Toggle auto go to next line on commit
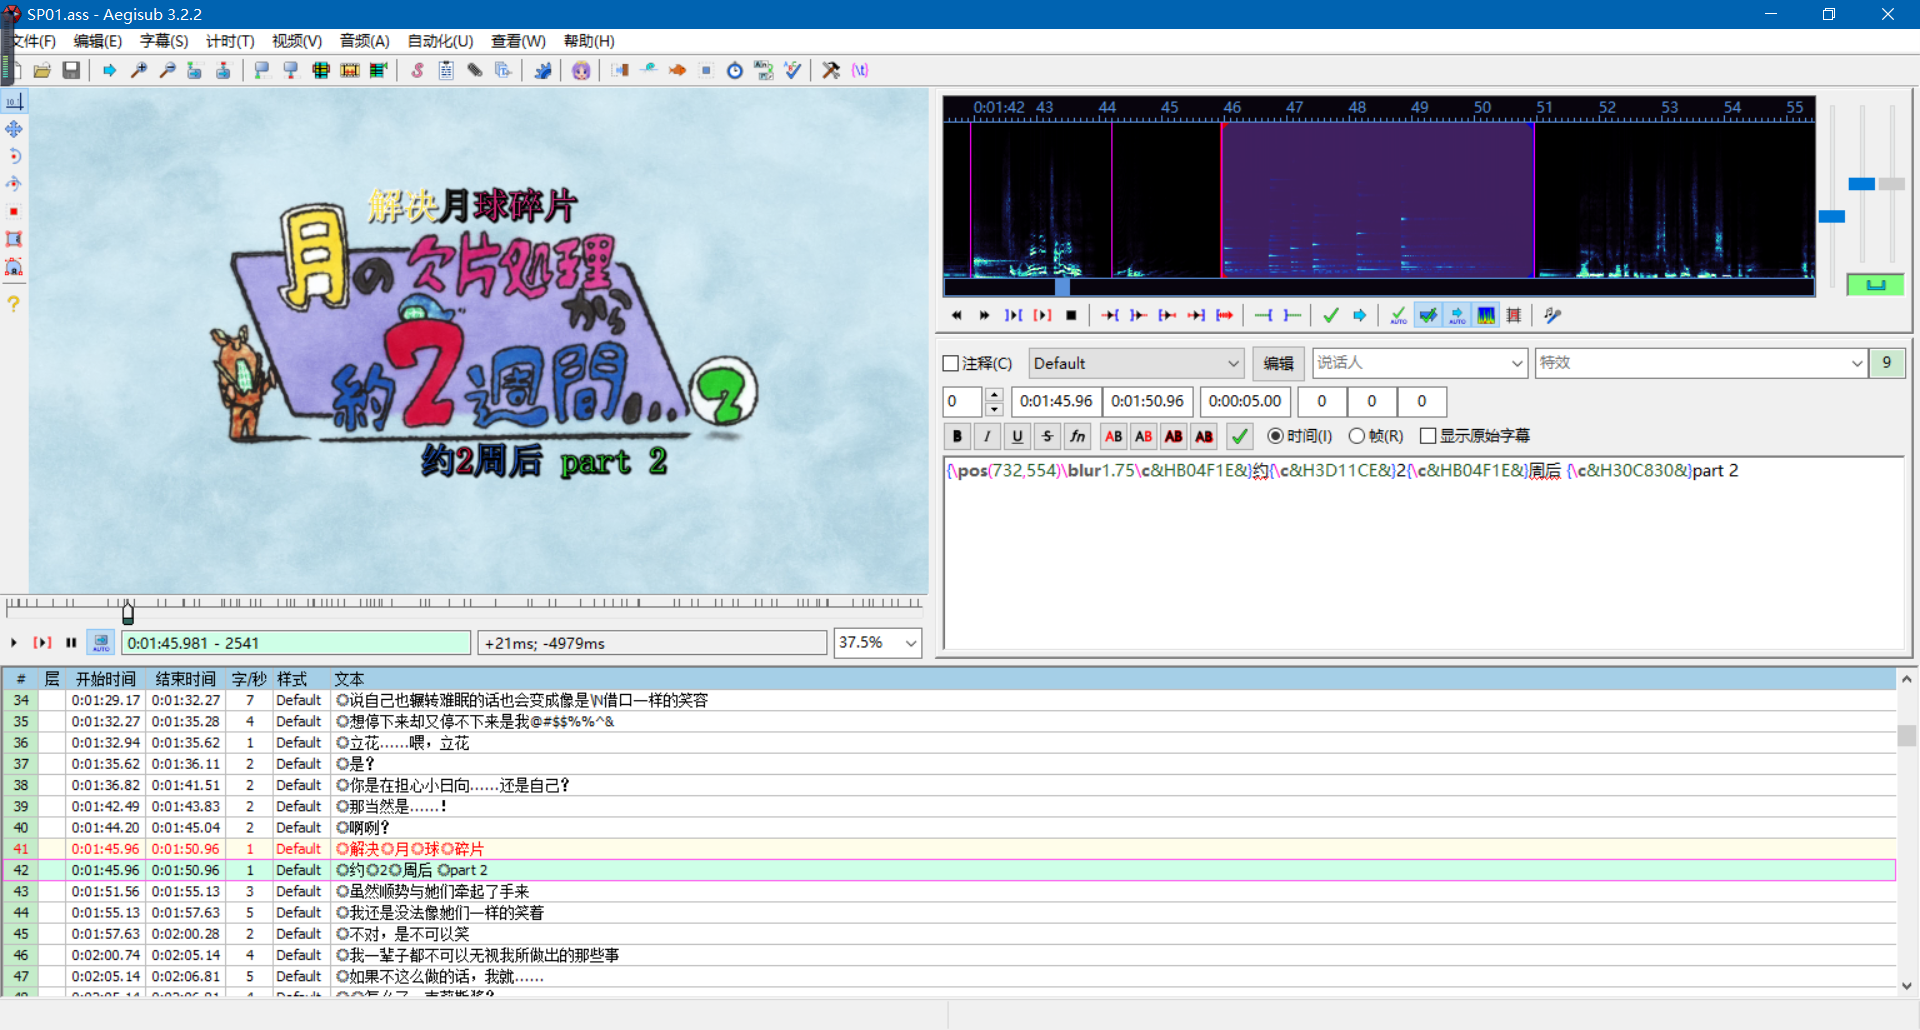 (x=1428, y=315)
